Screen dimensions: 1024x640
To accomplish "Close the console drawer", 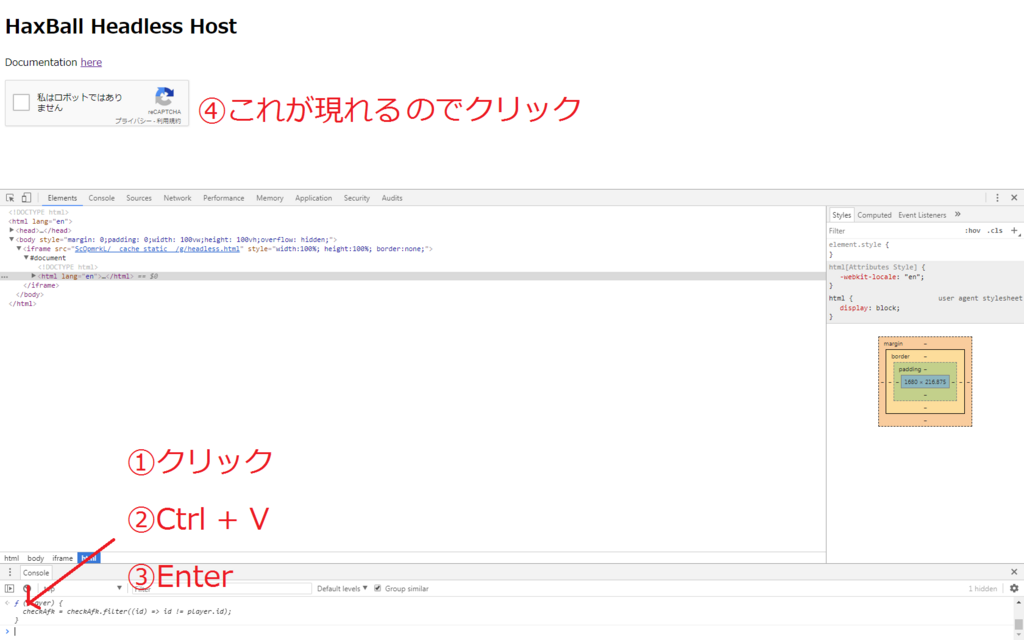I will pos(1014,572).
